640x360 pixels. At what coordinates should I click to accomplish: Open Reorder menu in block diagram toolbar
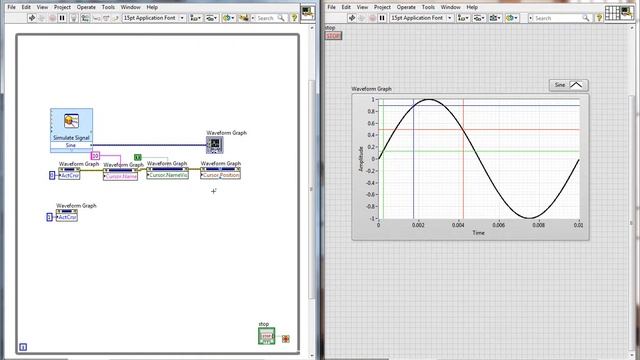coord(228,18)
